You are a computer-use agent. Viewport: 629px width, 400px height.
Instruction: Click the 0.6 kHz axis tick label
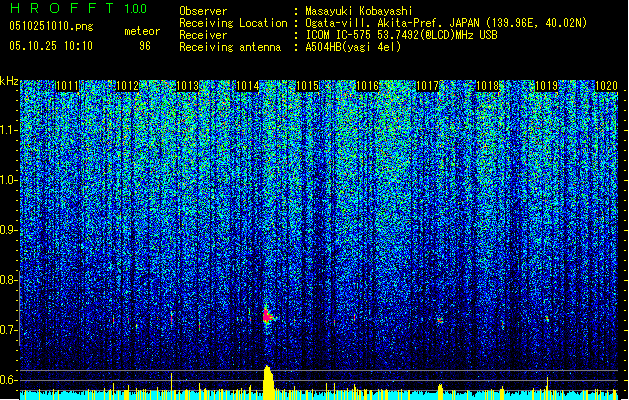click(x=8, y=380)
